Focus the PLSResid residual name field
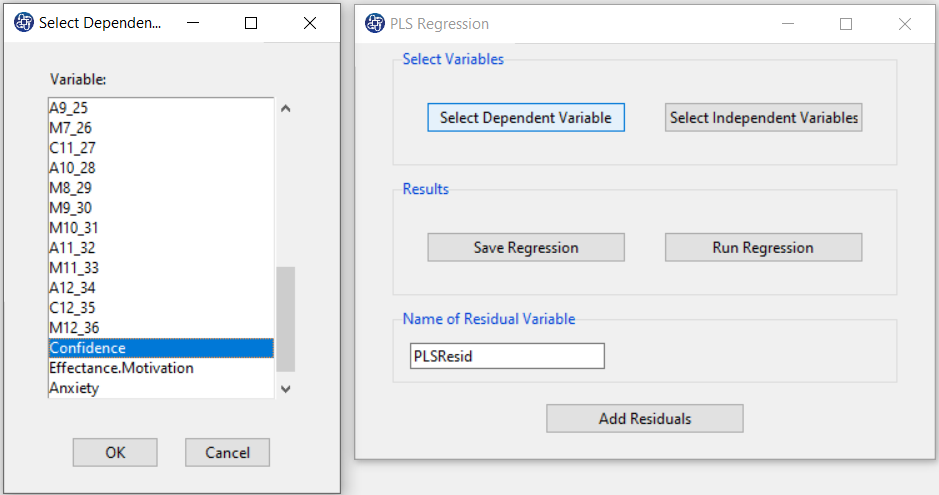 coord(507,356)
